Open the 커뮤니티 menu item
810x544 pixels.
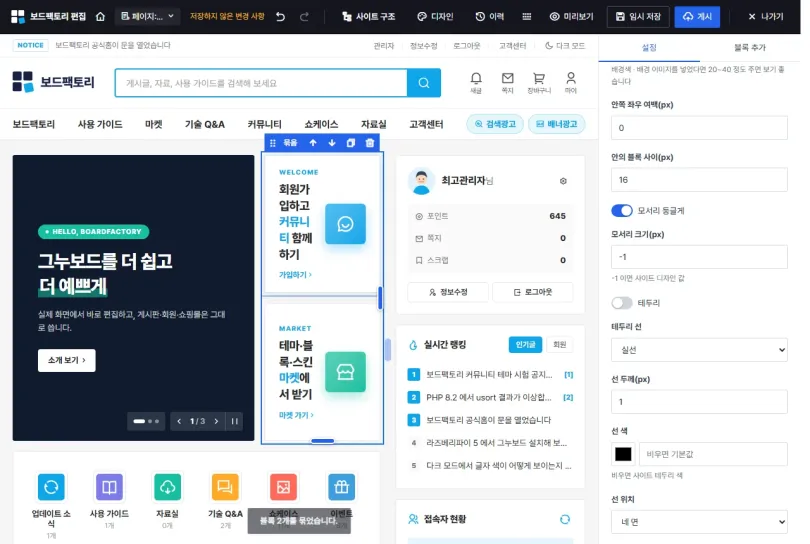click(x=264, y=124)
